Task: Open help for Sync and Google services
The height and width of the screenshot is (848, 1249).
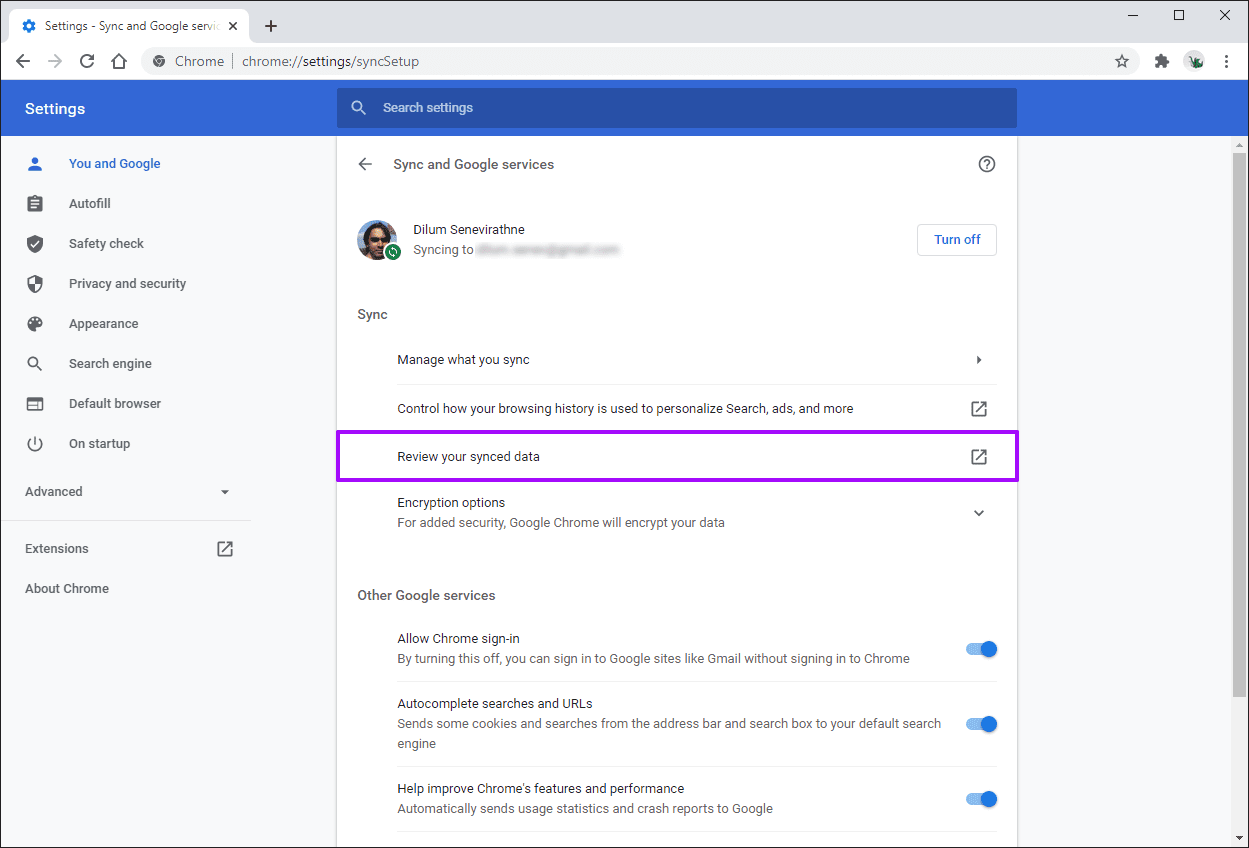Action: pos(987,164)
